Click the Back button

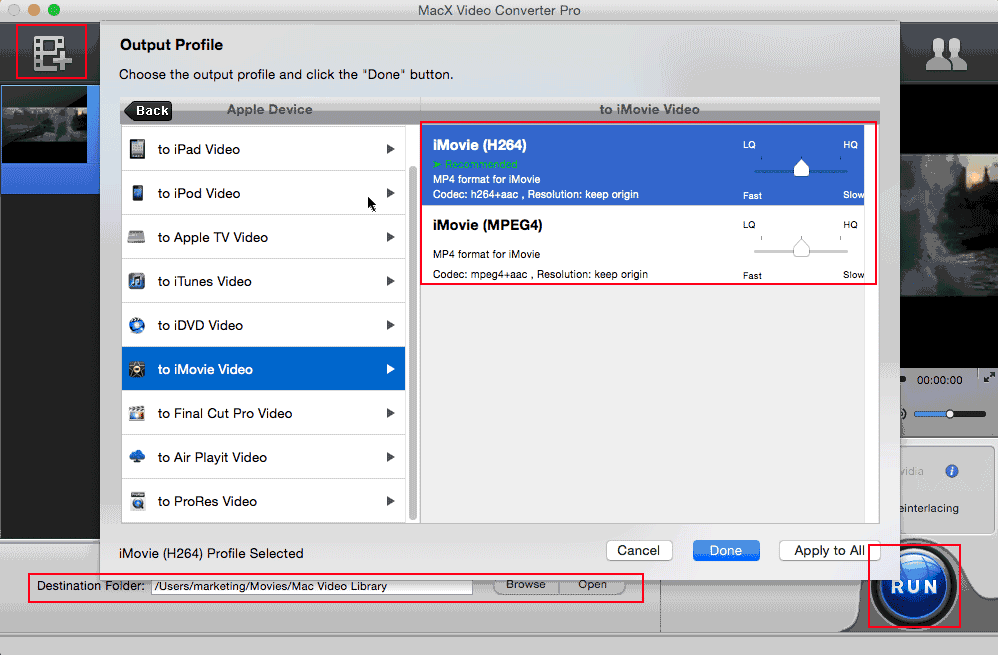pos(148,110)
